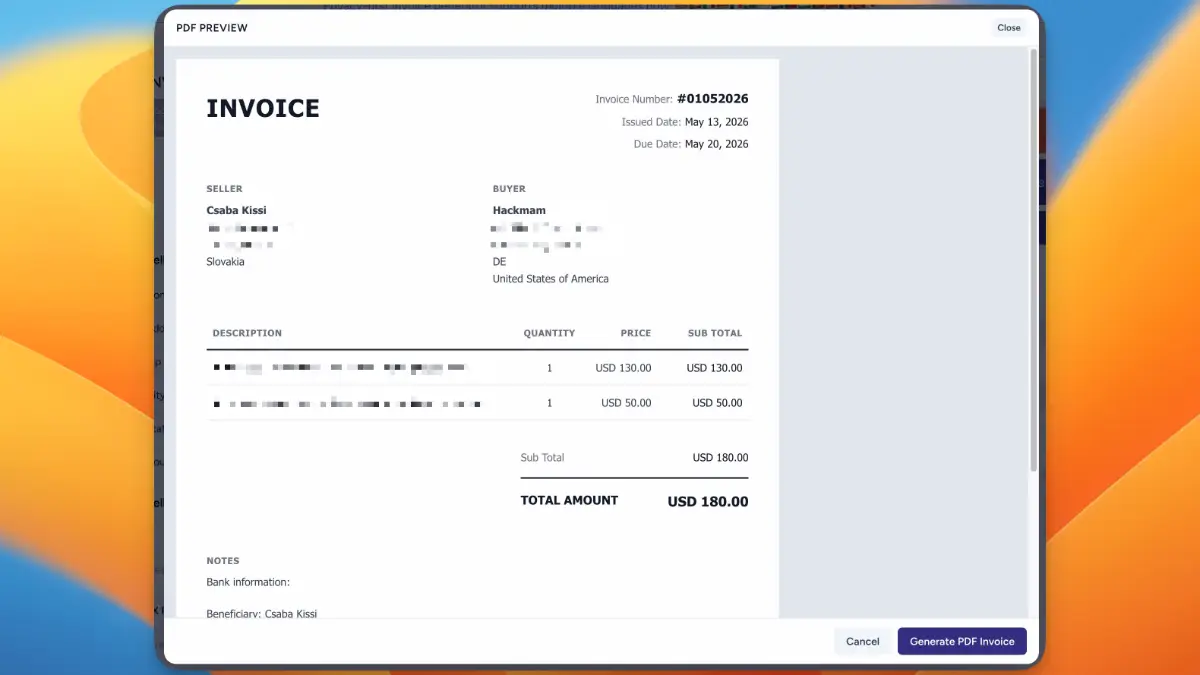The width and height of the screenshot is (1200, 675).
Task: Click the BUYER label
Action: click(x=509, y=189)
